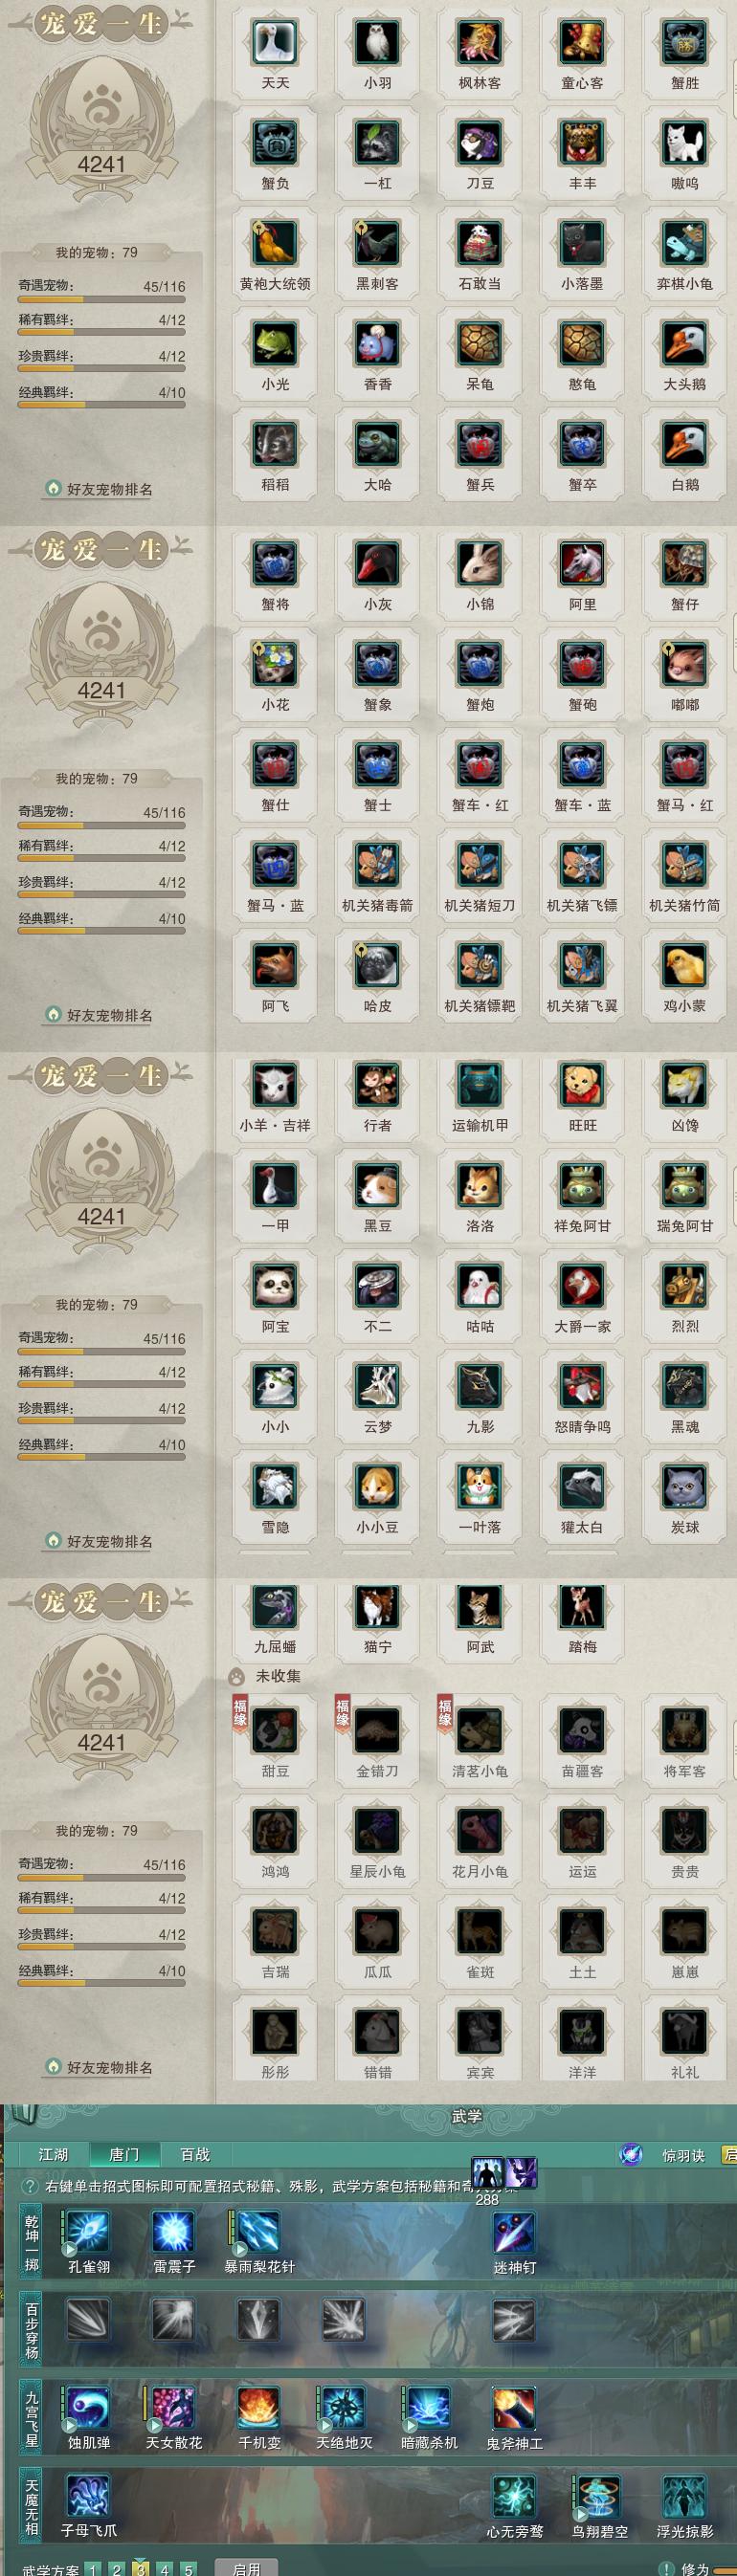Switch to martial scheme number 1
Screen dimensions: 737x2576
92,2568
